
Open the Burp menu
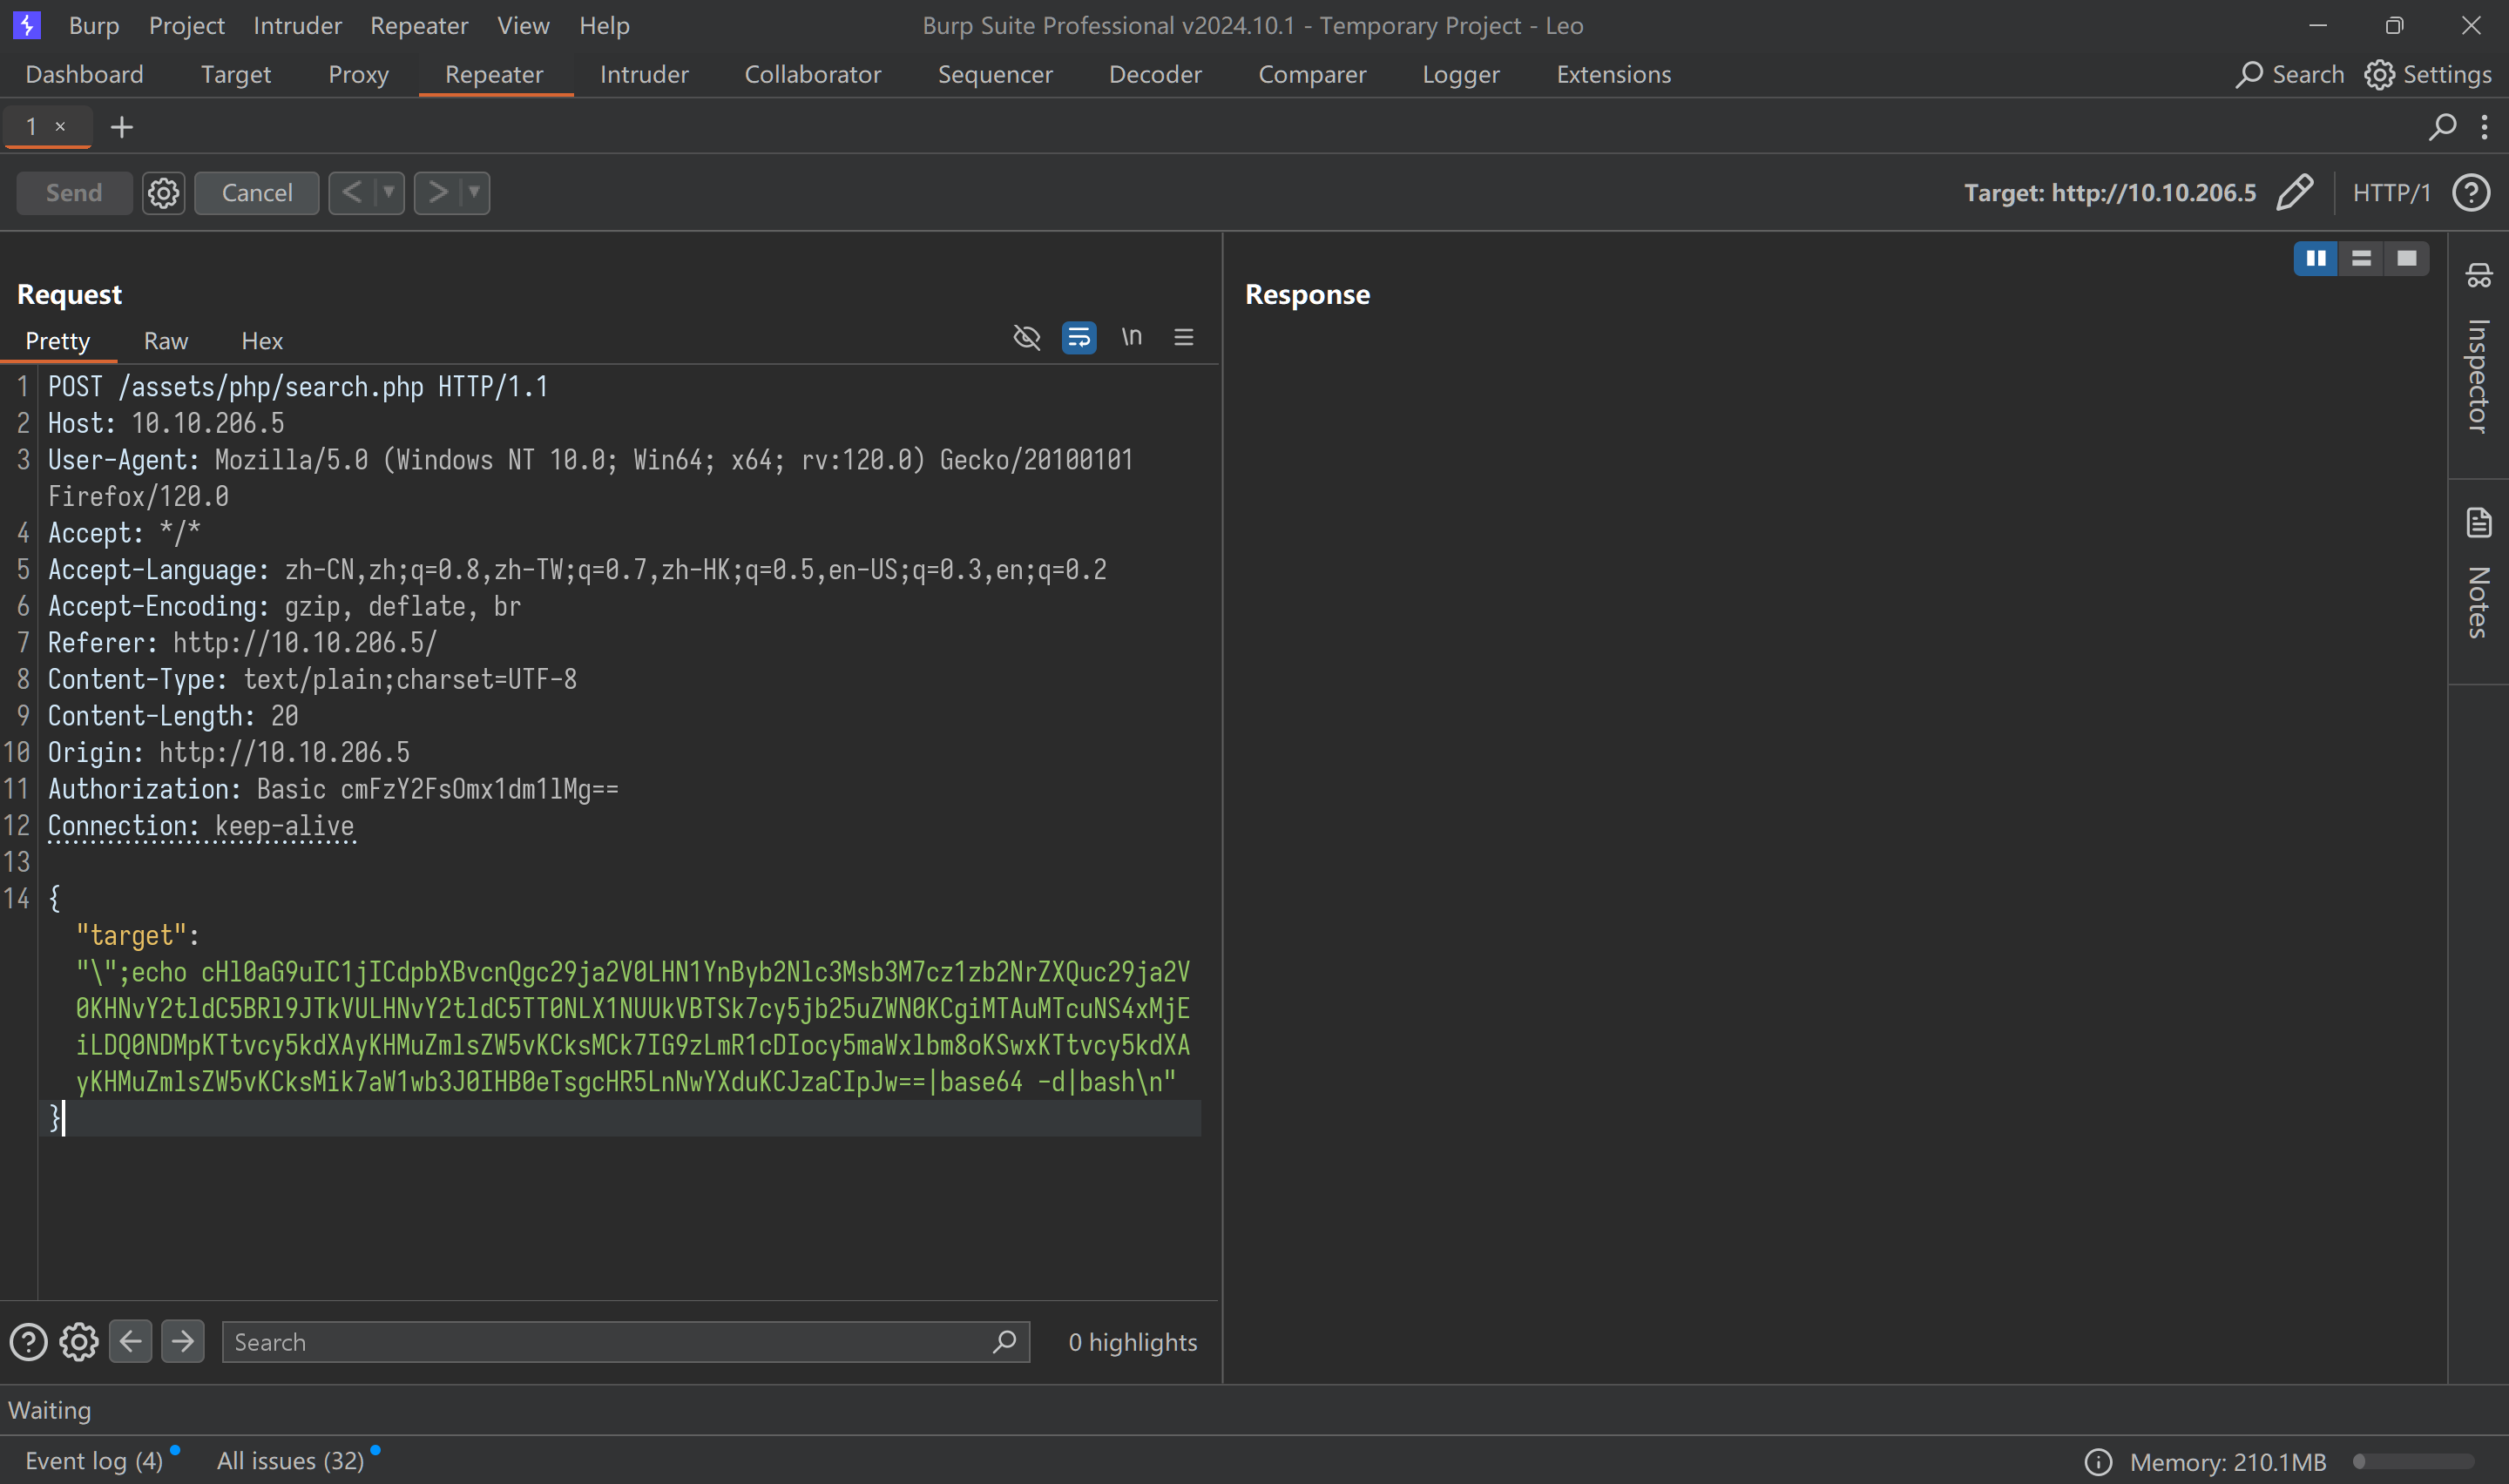[94, 25]
